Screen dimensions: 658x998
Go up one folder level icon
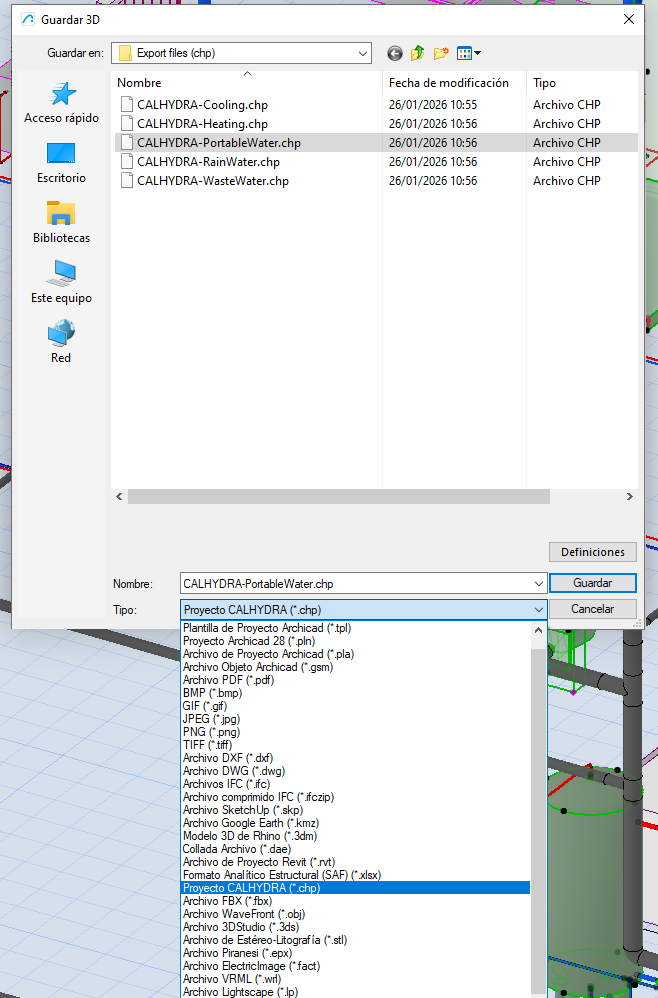(x=417, y=53)
